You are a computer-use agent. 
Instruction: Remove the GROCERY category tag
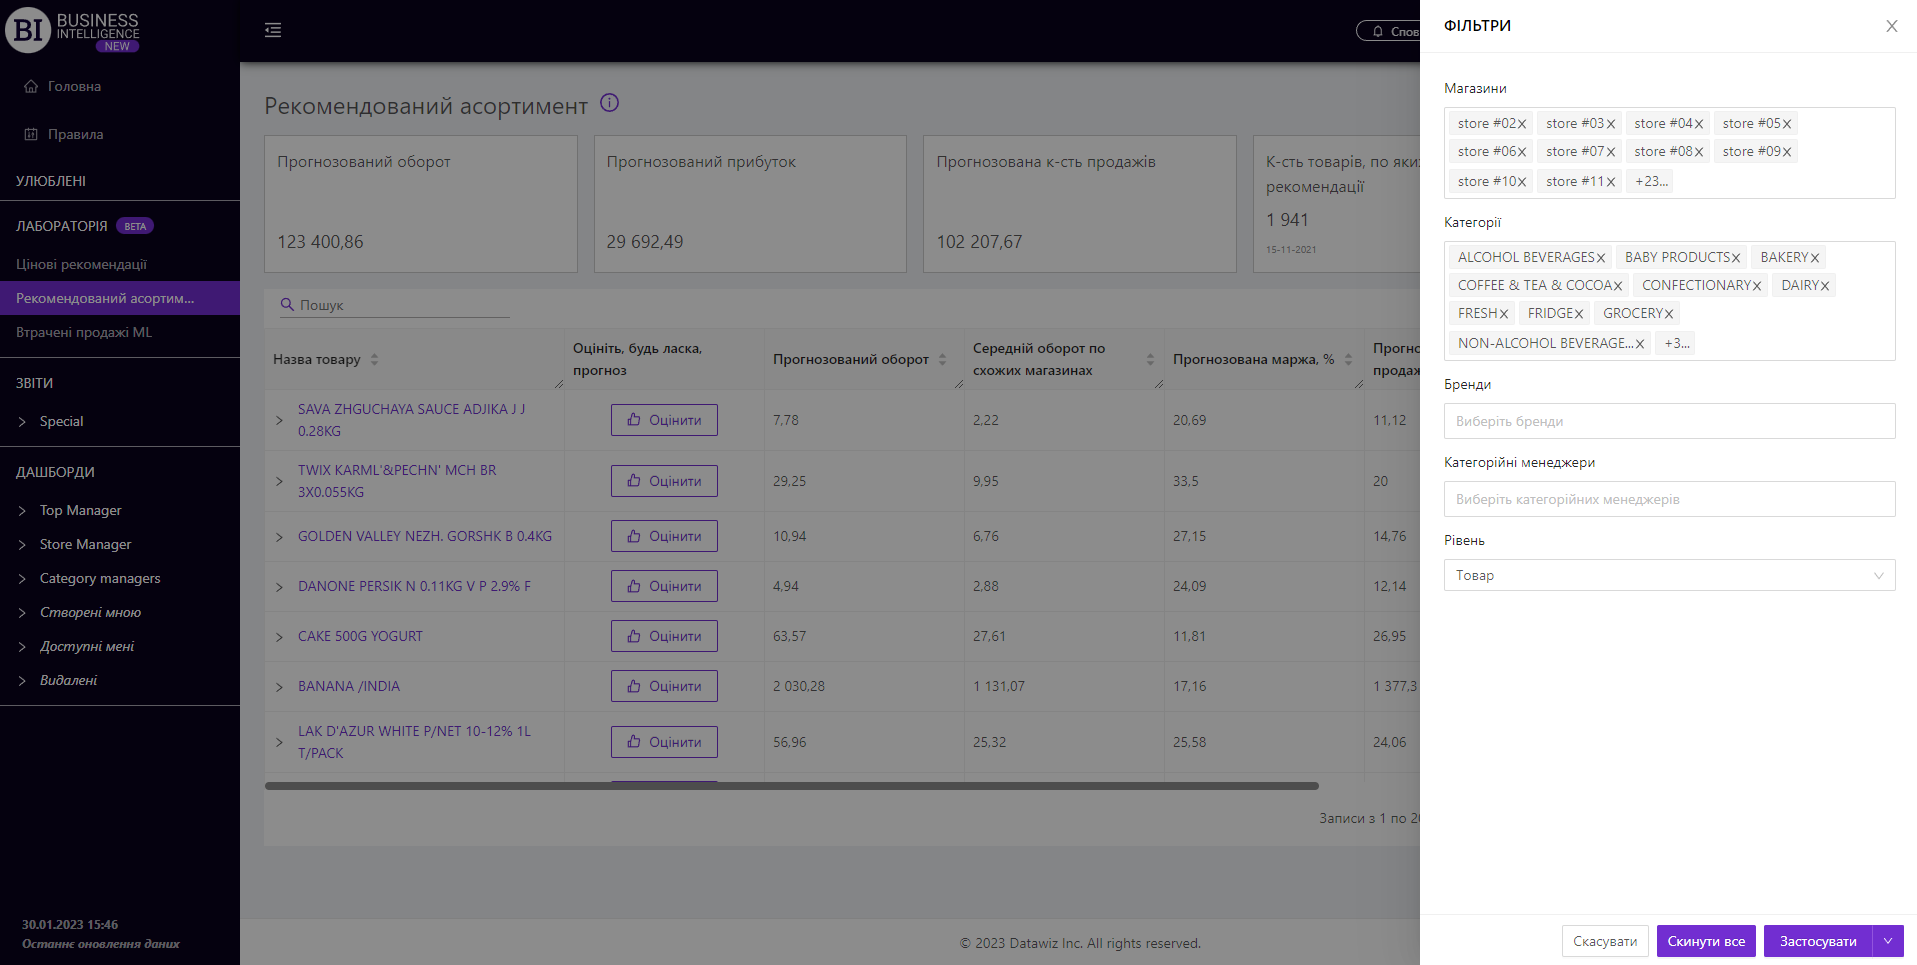(1668, 314)
